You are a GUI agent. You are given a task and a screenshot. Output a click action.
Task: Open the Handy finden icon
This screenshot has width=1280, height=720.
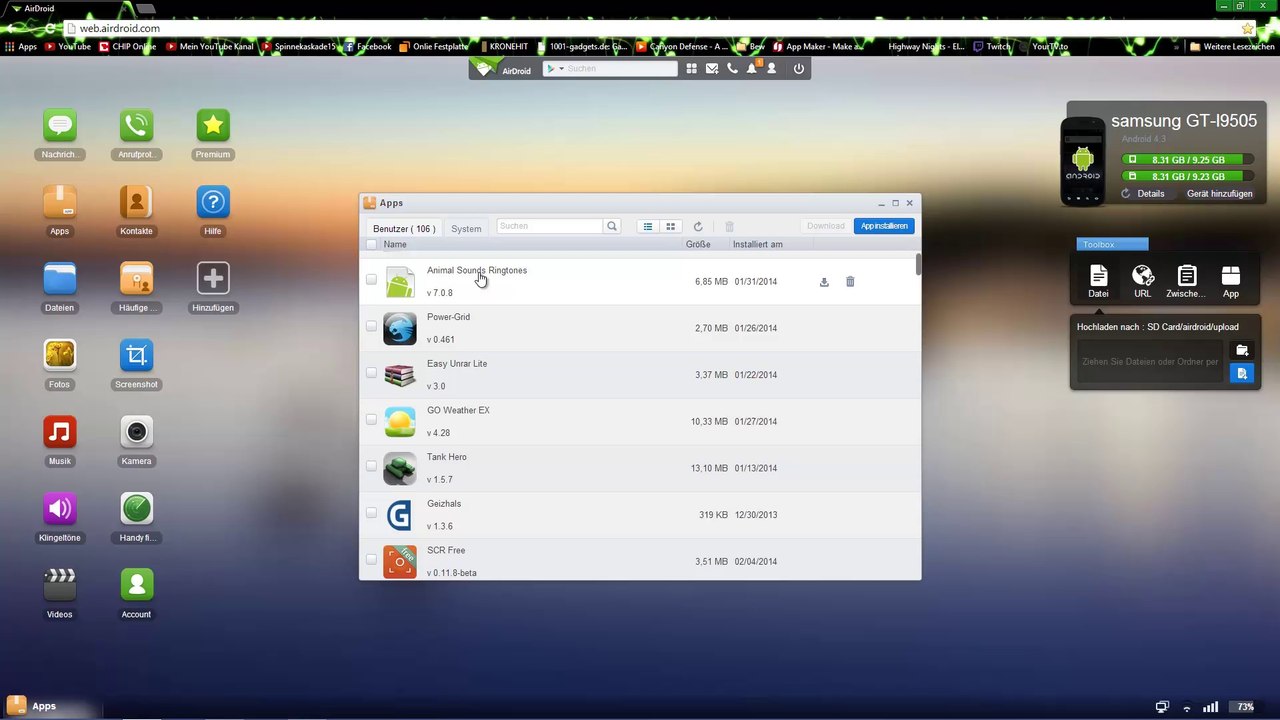click(136, 509)
